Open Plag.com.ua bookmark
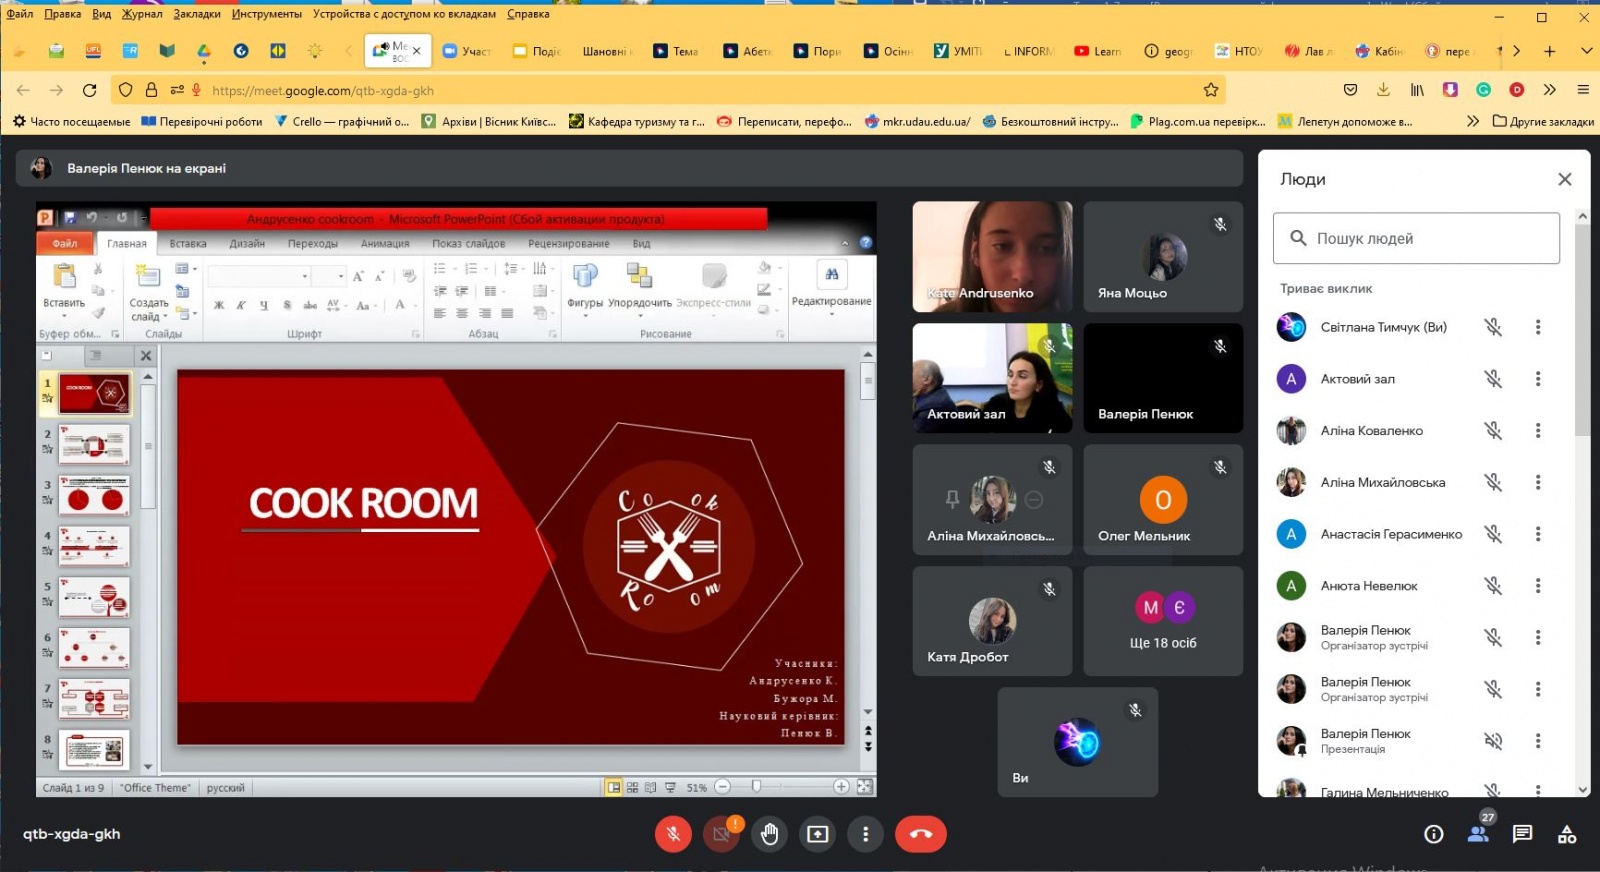This screenshot has height=872, width=1600. coord(1198,122)
